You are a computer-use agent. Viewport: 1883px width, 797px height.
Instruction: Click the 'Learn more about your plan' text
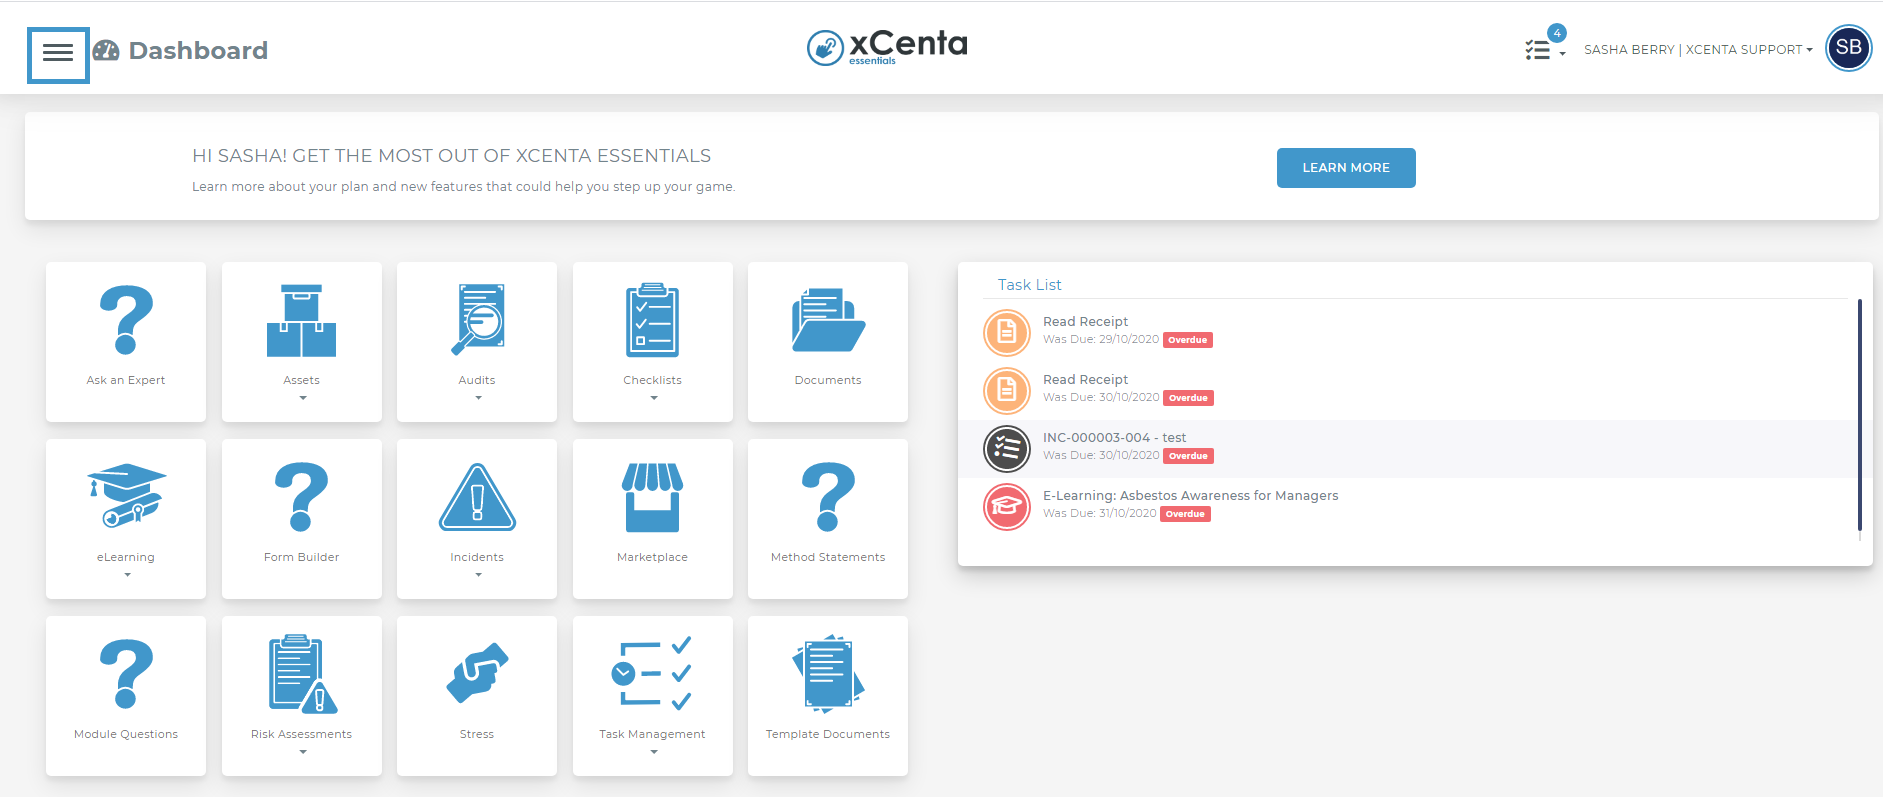click(463, 187)
